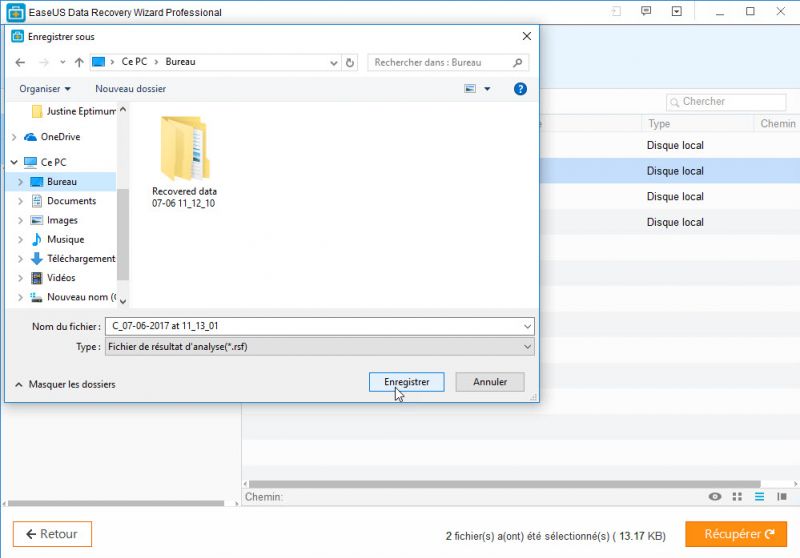The image size is (800, 558).
Task: Select Bureau in the address breadcrumb
Action: [180, 62]
